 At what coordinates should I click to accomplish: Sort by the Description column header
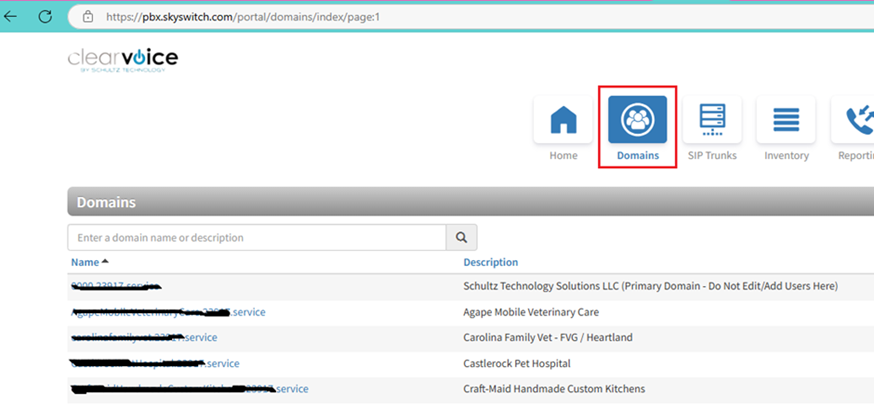click(x=490, y=262)
